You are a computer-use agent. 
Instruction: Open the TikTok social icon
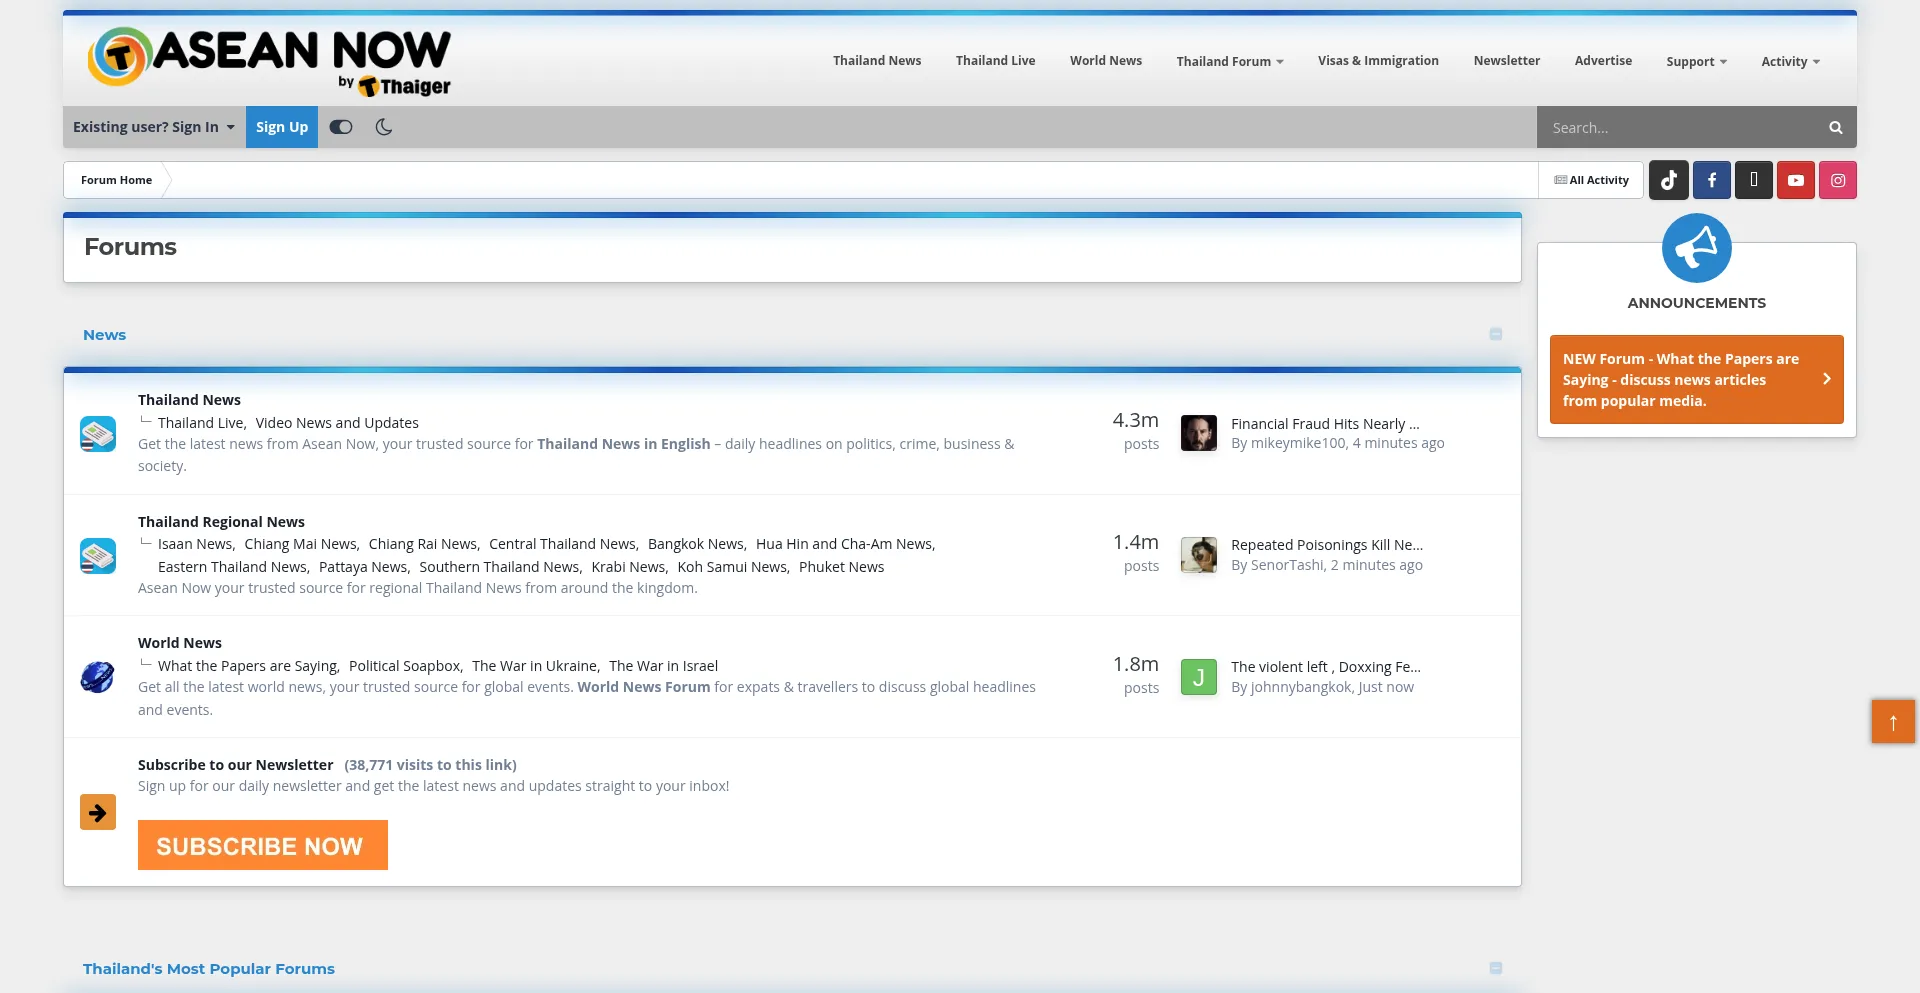pos(1669,180)
